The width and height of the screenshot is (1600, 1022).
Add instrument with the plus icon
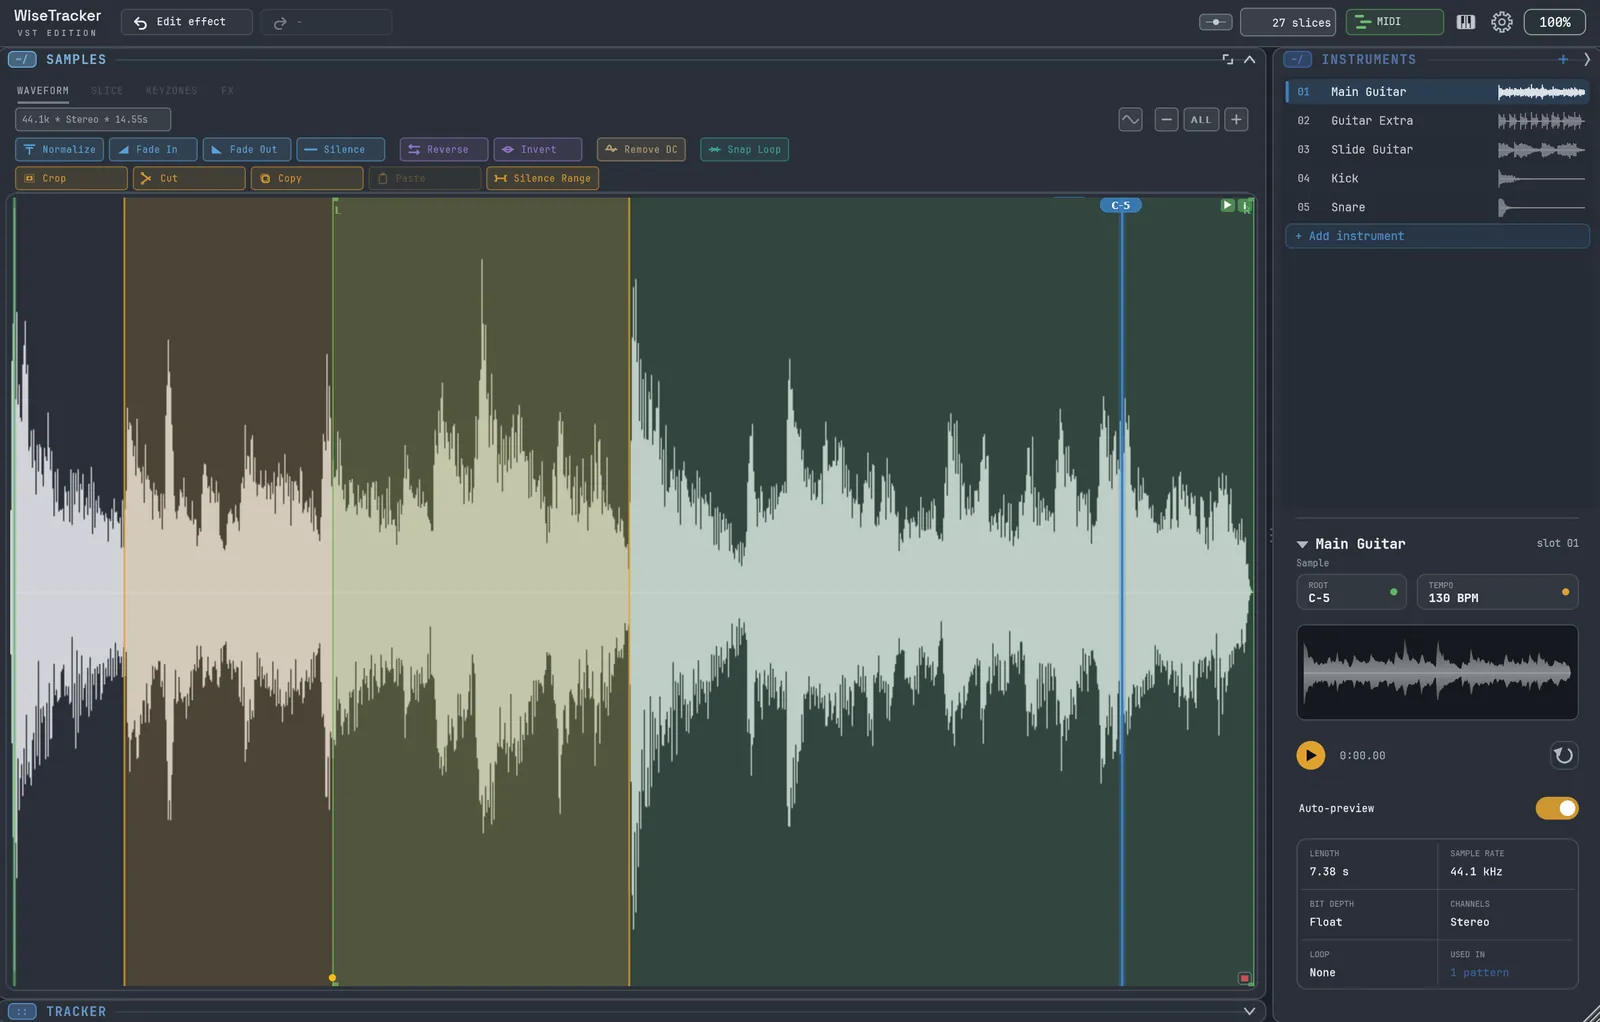pos(1563,59)
